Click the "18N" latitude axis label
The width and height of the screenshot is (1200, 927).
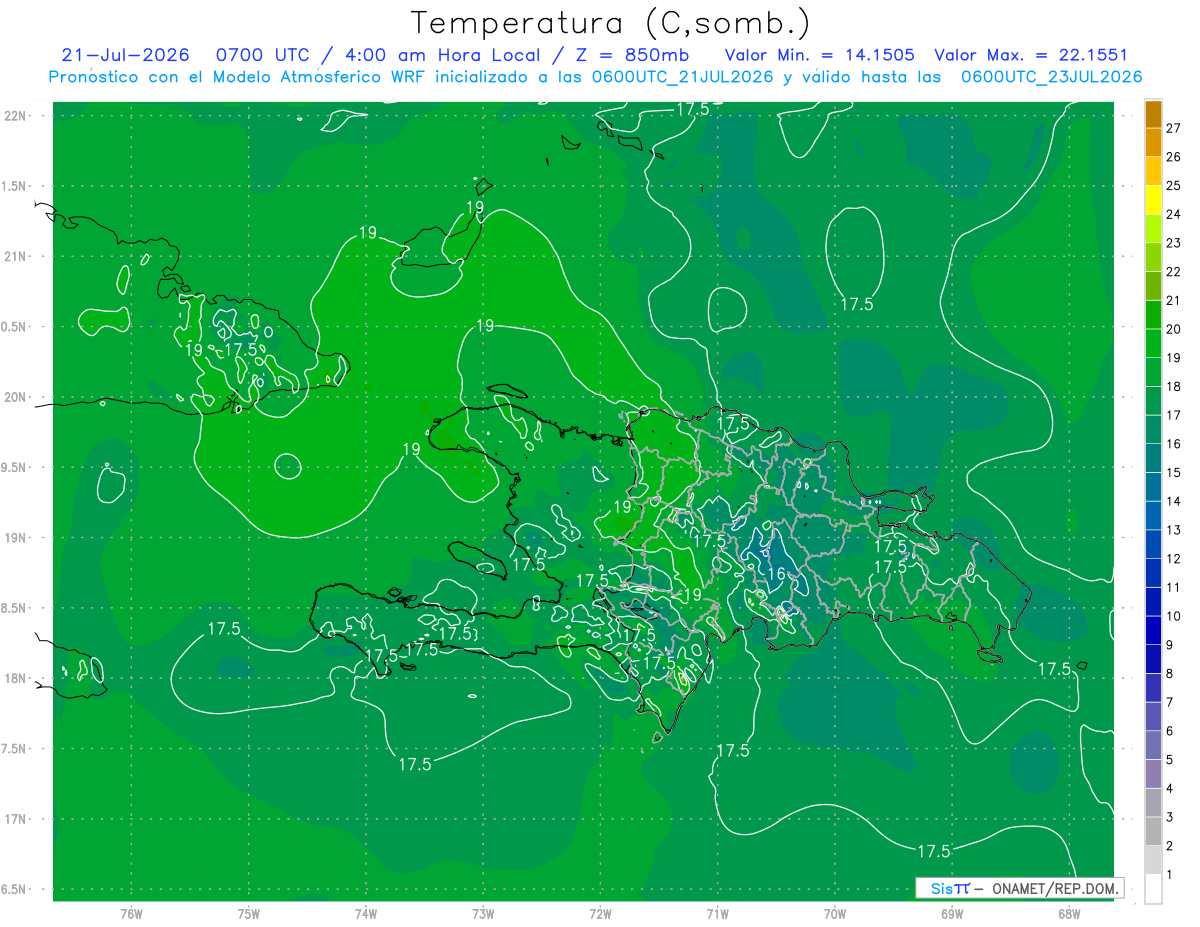(x=14, y=678)
